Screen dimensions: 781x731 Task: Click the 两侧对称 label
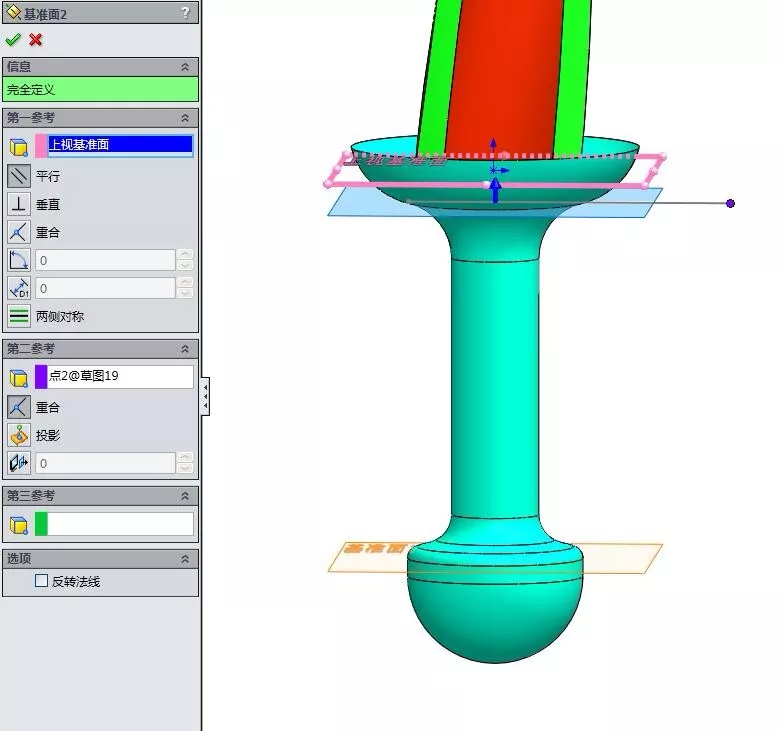click(x=60, y=317)
